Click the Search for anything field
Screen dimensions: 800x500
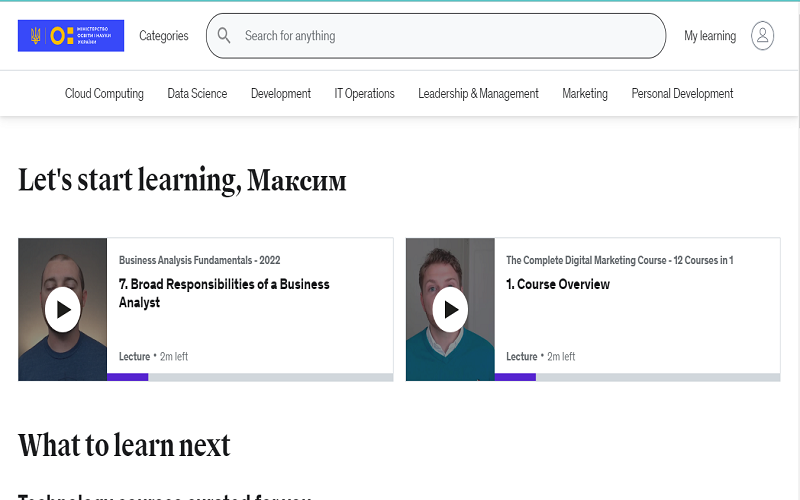(x=440, y=36)
